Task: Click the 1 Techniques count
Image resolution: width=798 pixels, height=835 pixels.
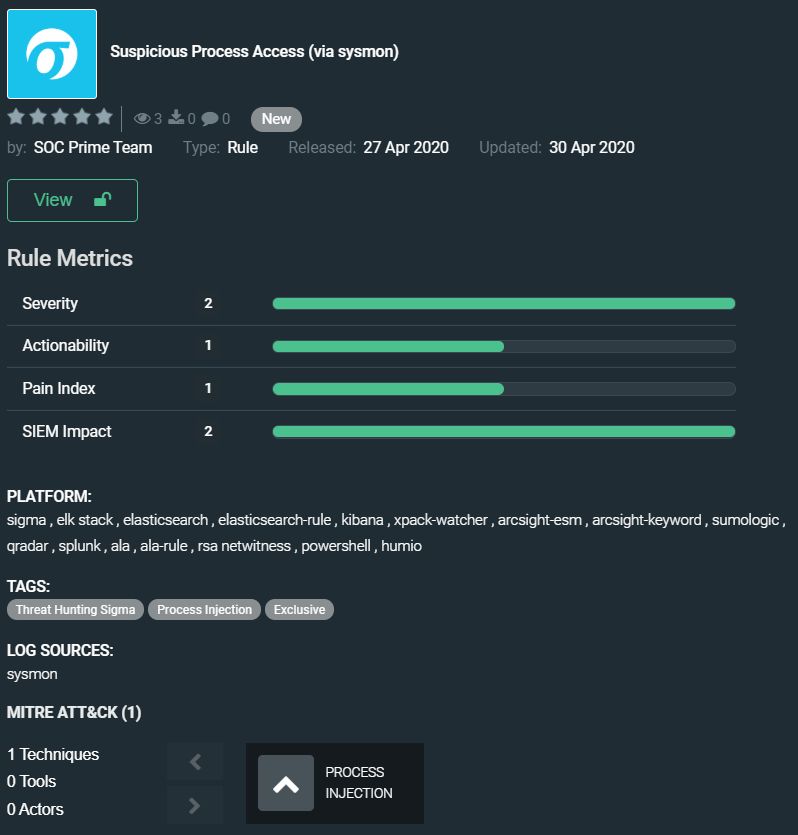Action: pos(53,755)
